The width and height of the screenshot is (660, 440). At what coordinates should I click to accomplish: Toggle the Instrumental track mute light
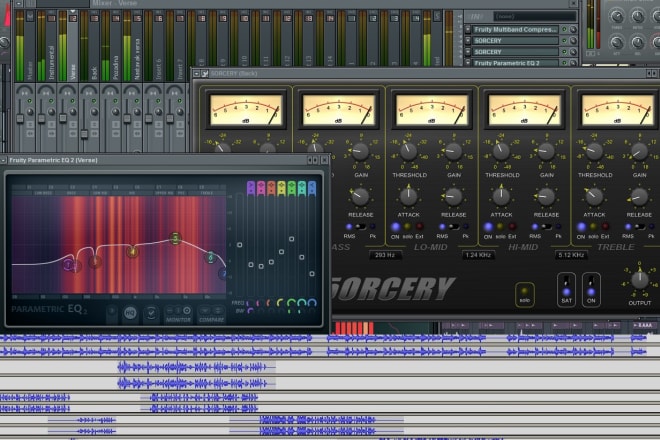click(51, 101)
